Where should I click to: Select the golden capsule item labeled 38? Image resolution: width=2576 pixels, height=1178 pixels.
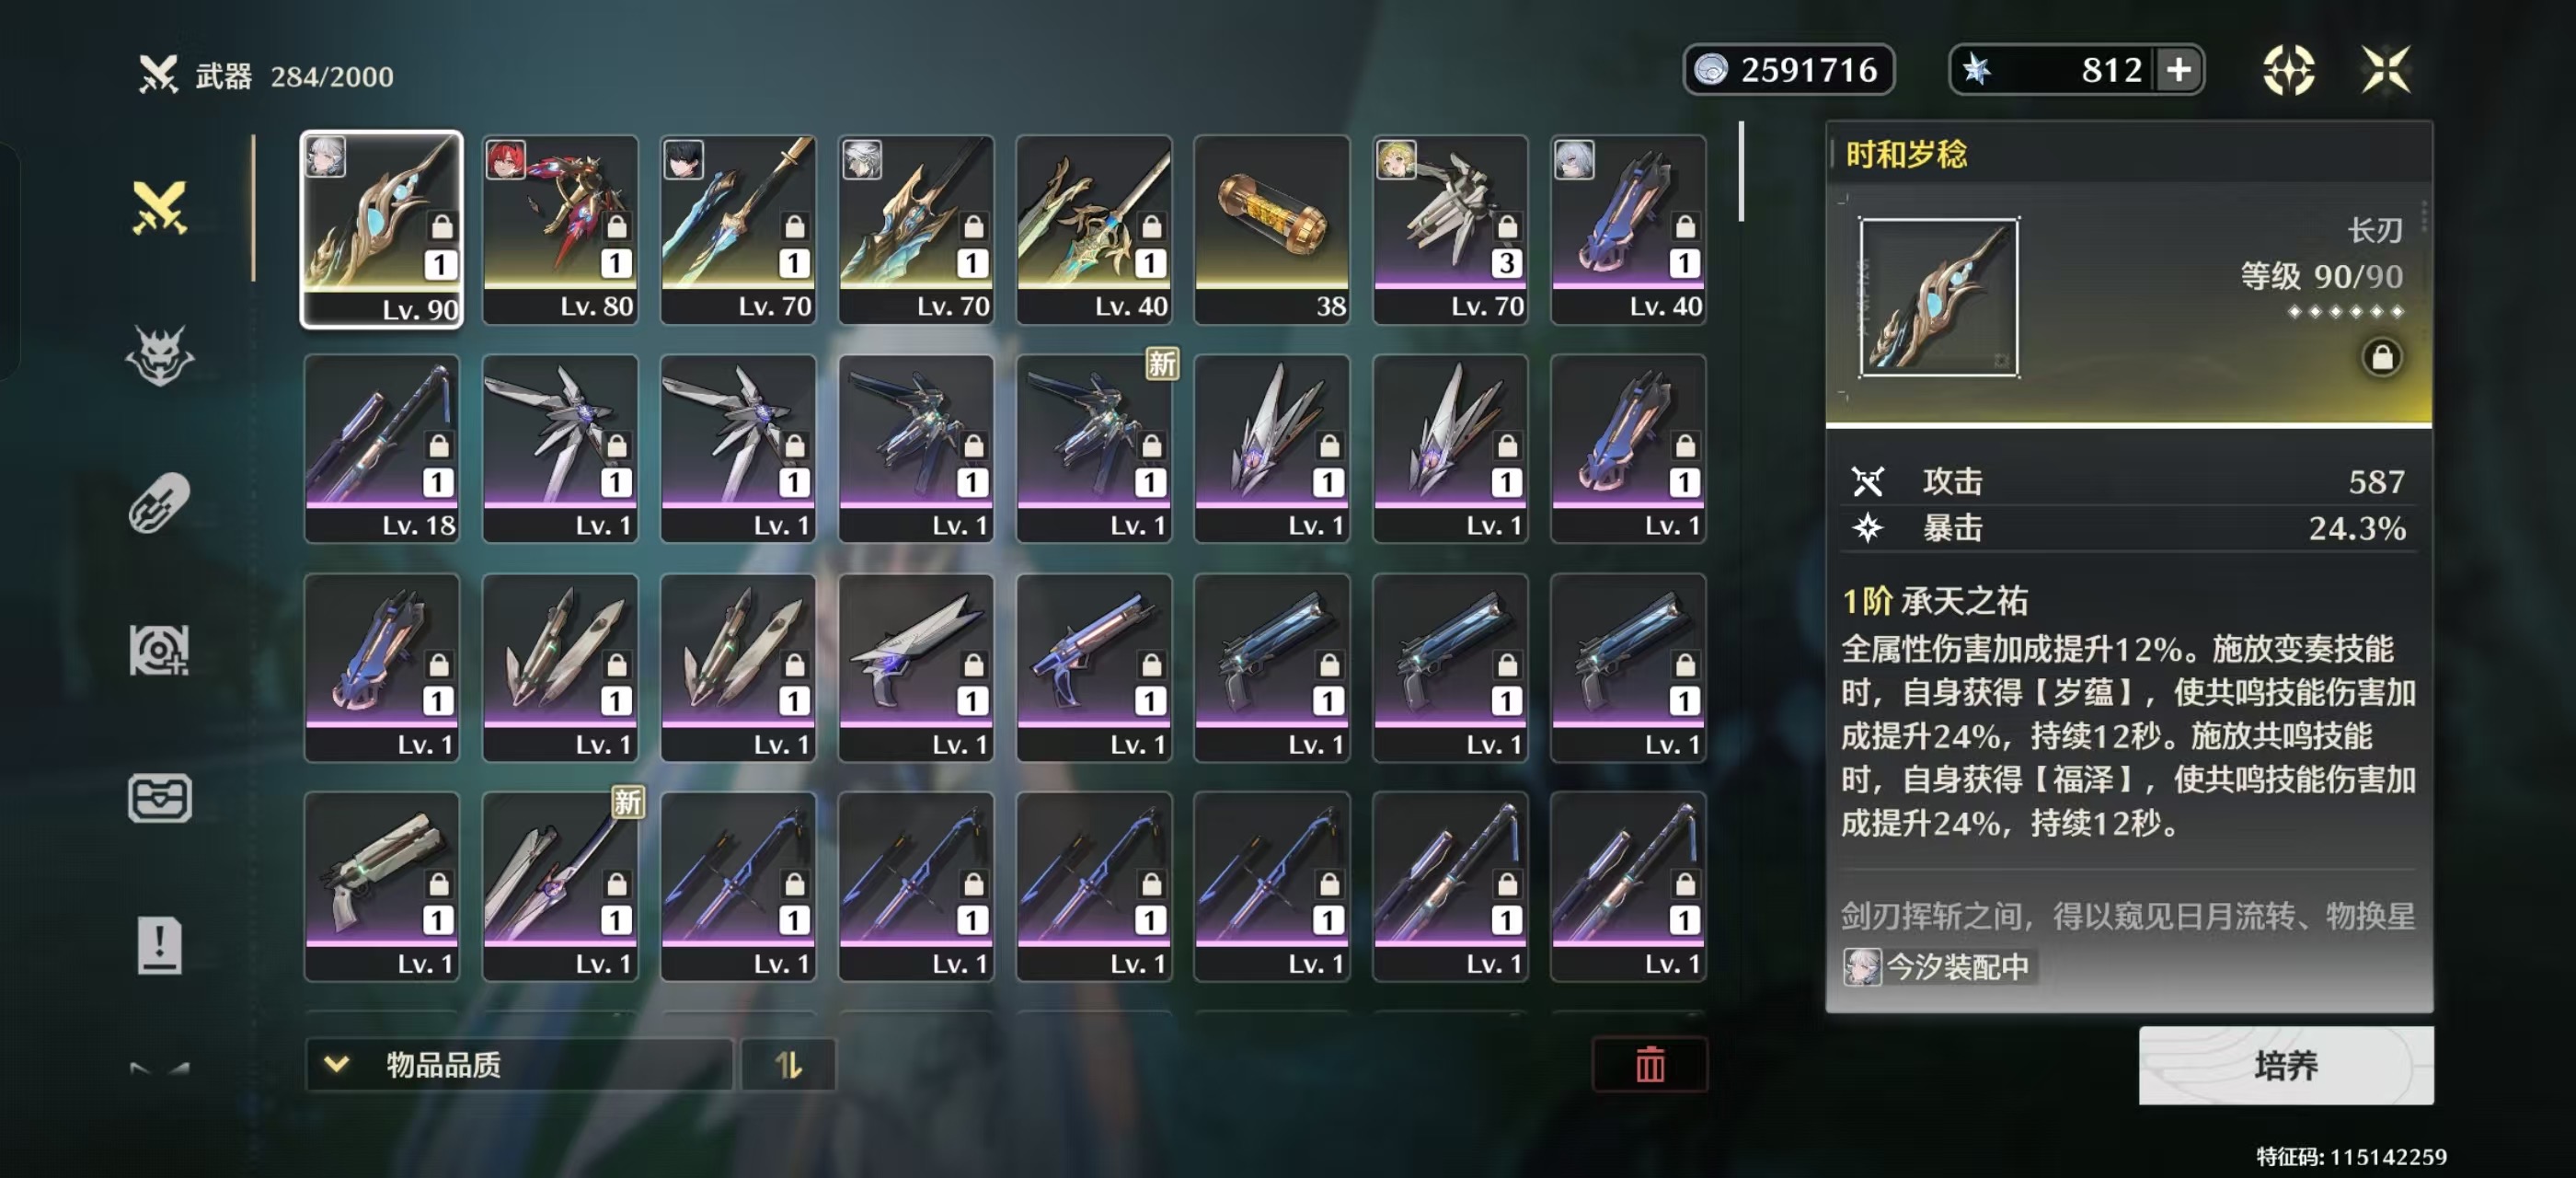pos(1272,229)
